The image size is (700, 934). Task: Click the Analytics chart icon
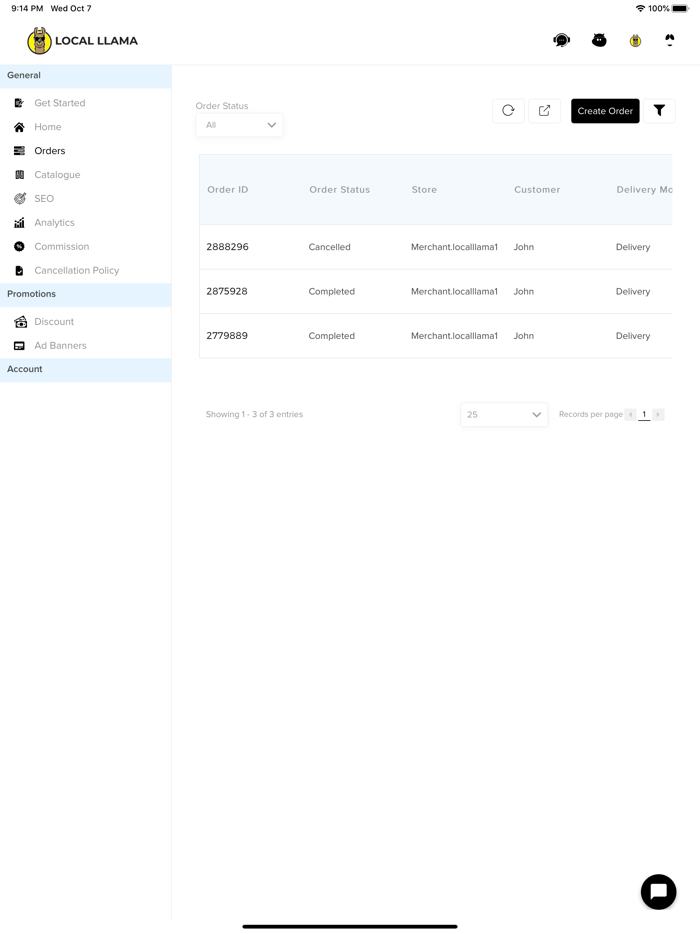pos(19,222)
